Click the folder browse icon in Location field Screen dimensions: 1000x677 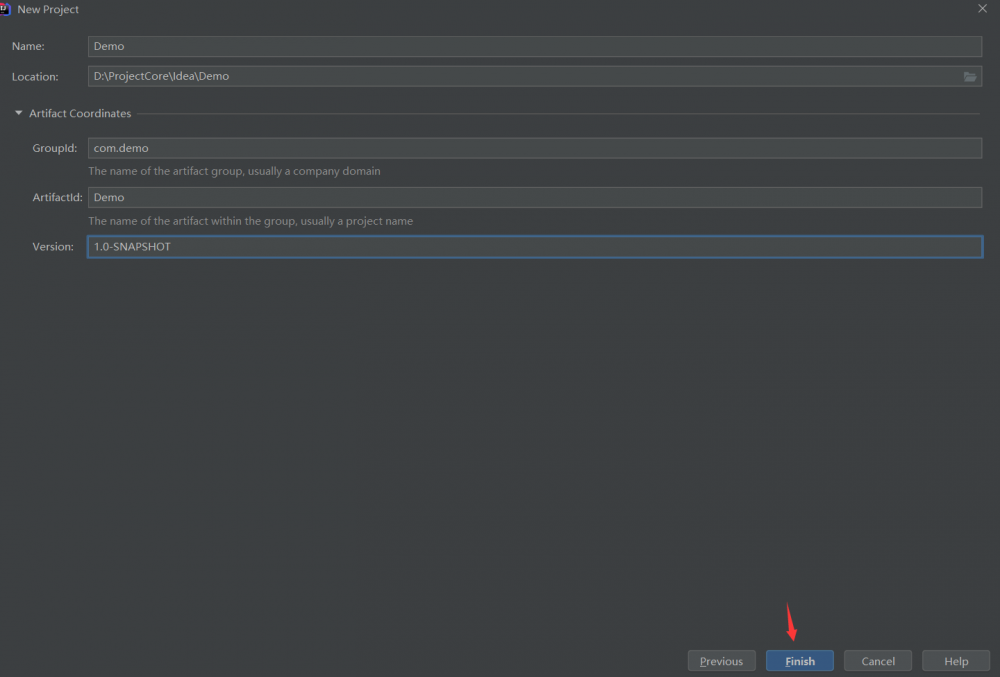coord(969,76)
